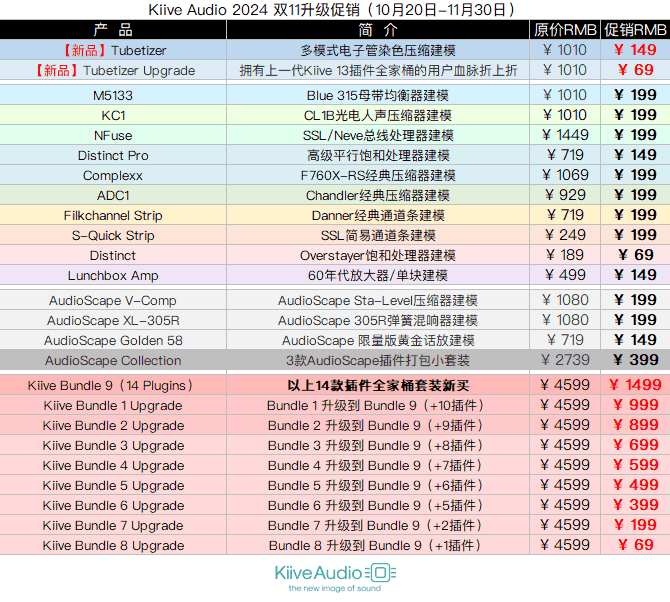Select the ¥2739 original price
Image resolution: width=670 pixels, height=602 pixels.
[x=565, y=360]
